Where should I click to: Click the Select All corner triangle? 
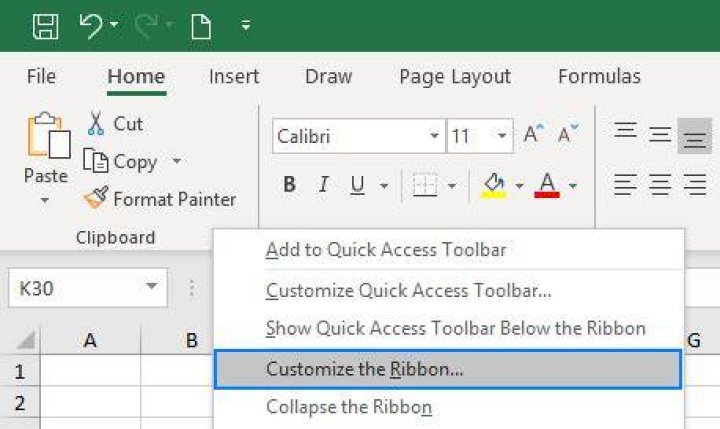25,340
